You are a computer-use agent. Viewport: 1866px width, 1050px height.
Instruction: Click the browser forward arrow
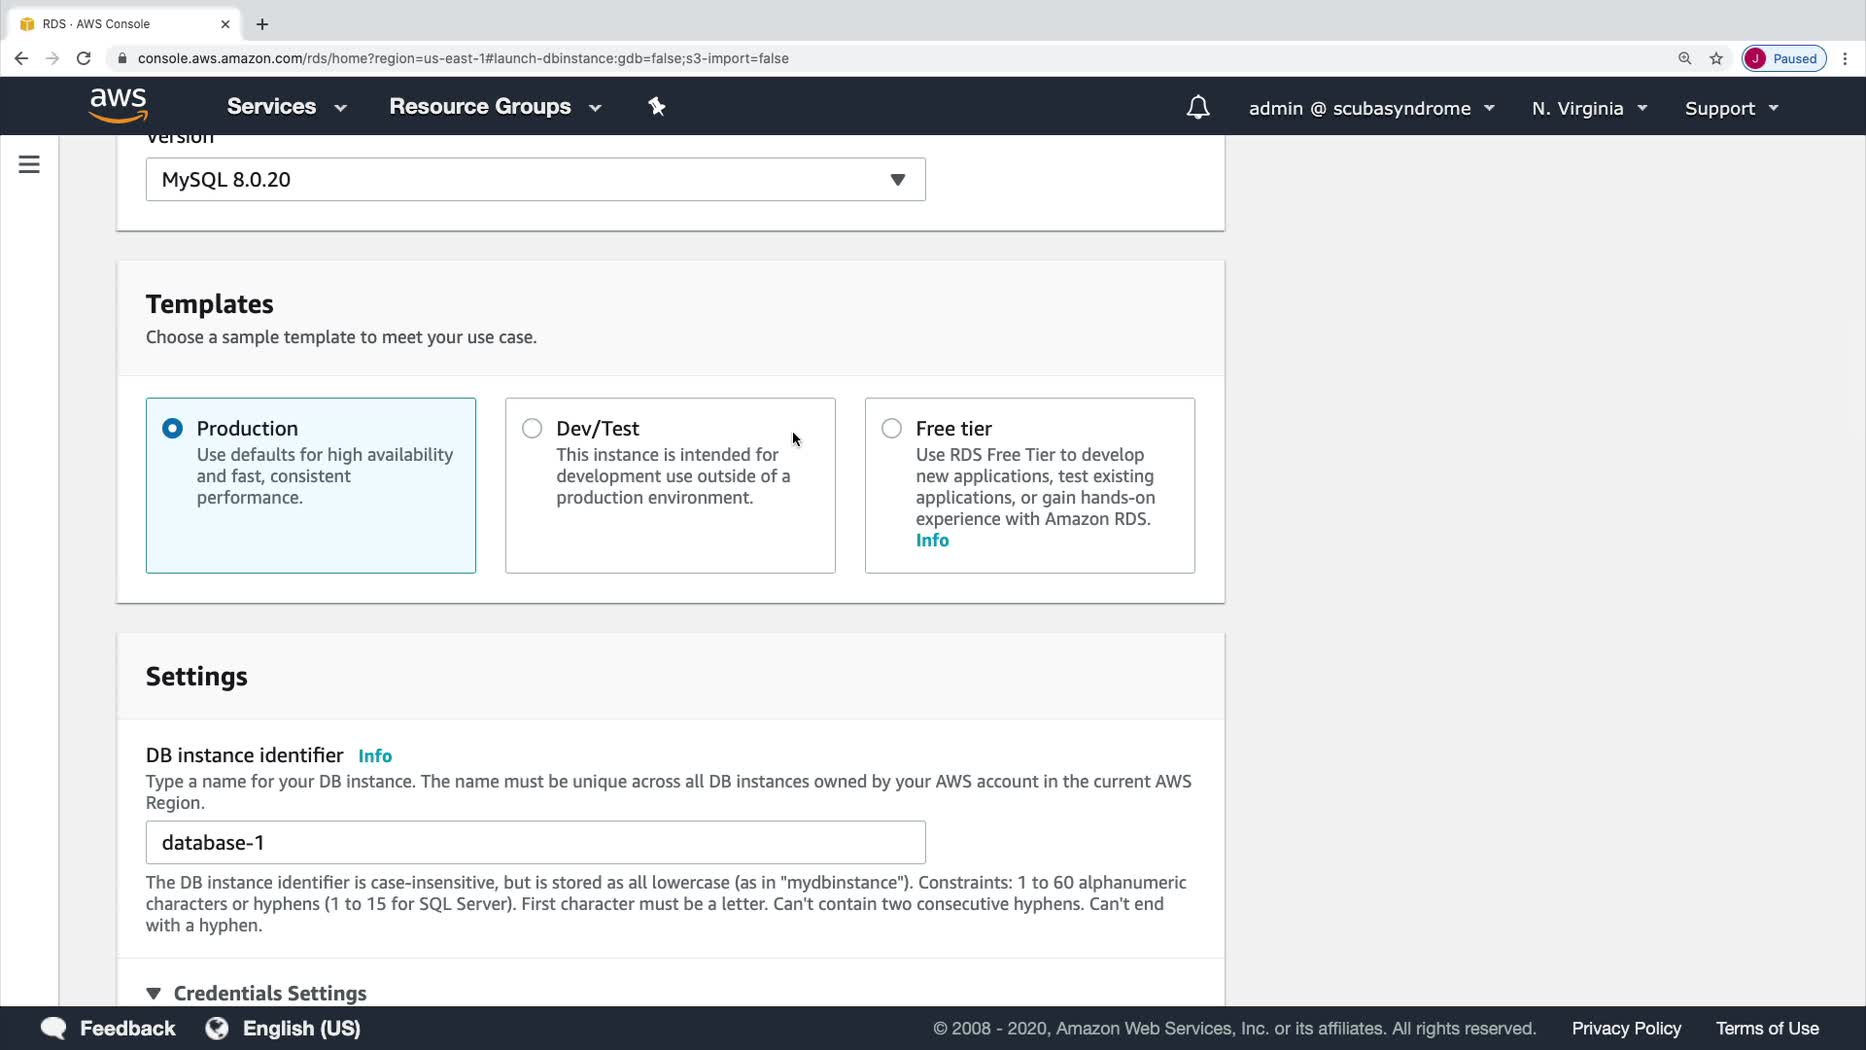52,58
